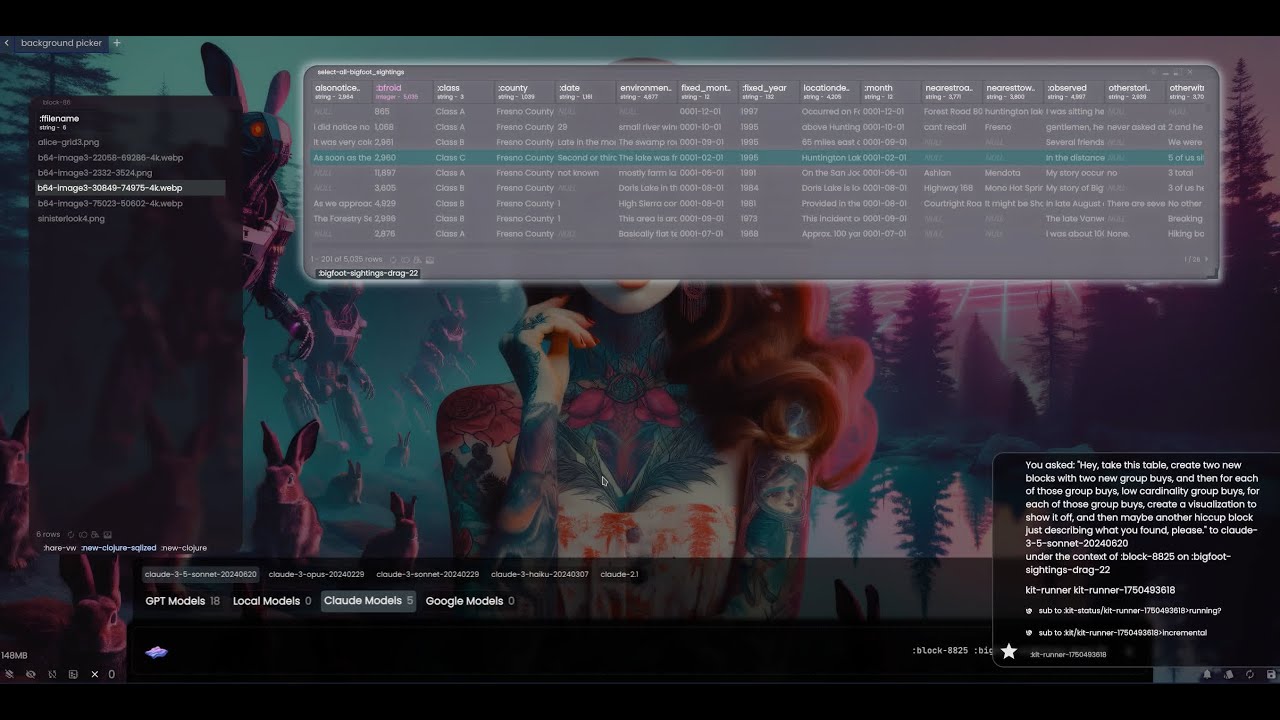The width and height of the screenshot is (1280, 720).
Task: Click icon left of 'sub to :kit-status' line
Action: pyautogui.click(x=1029, y=611)
